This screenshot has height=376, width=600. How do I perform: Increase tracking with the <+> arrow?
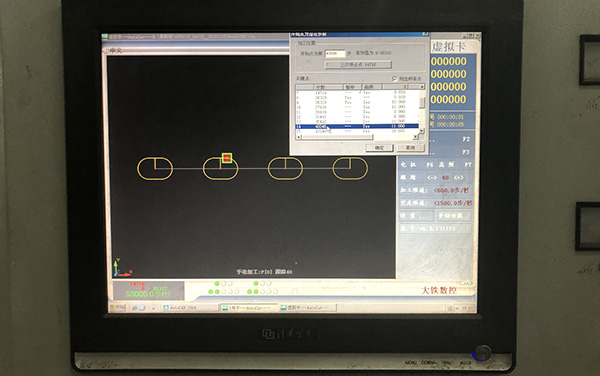click(458, 177)
